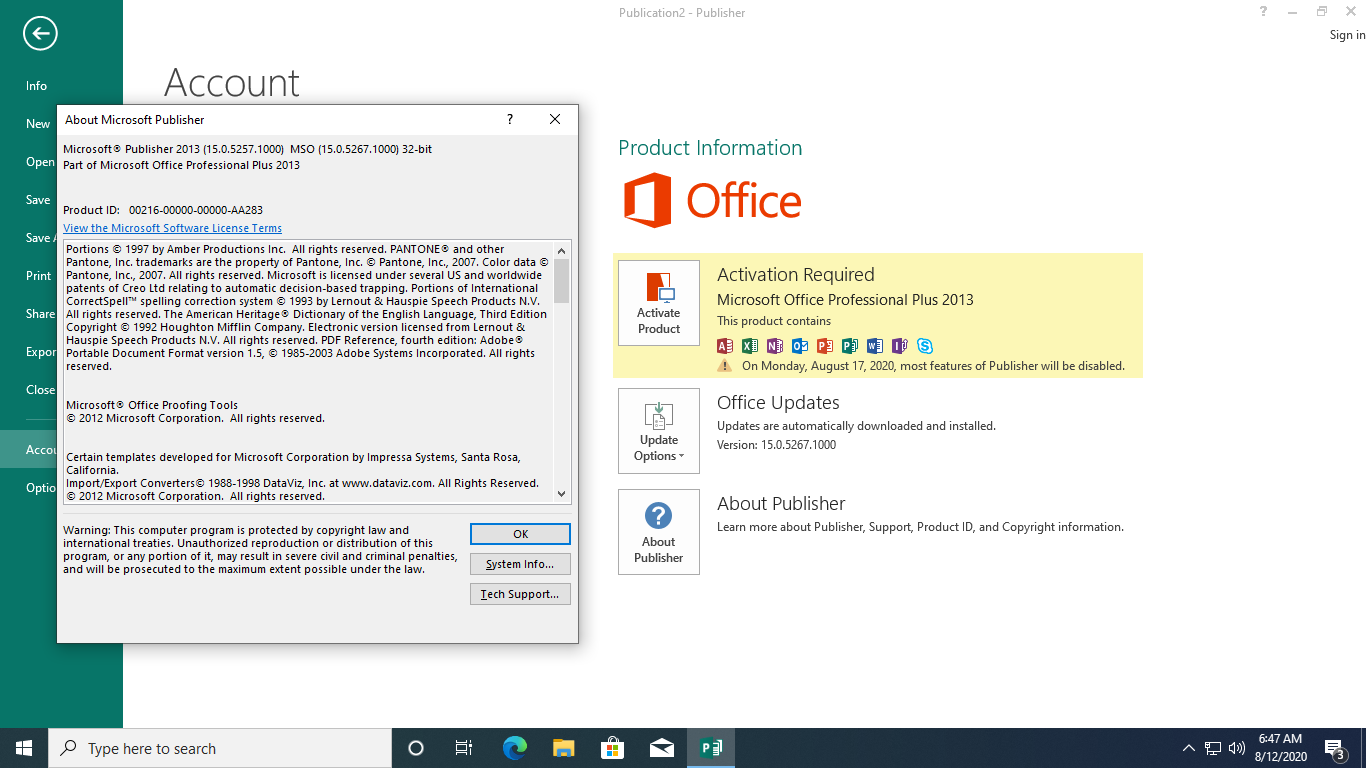Select Account in backstage menu
The image size is (1366, 768).
coord(28,450)
